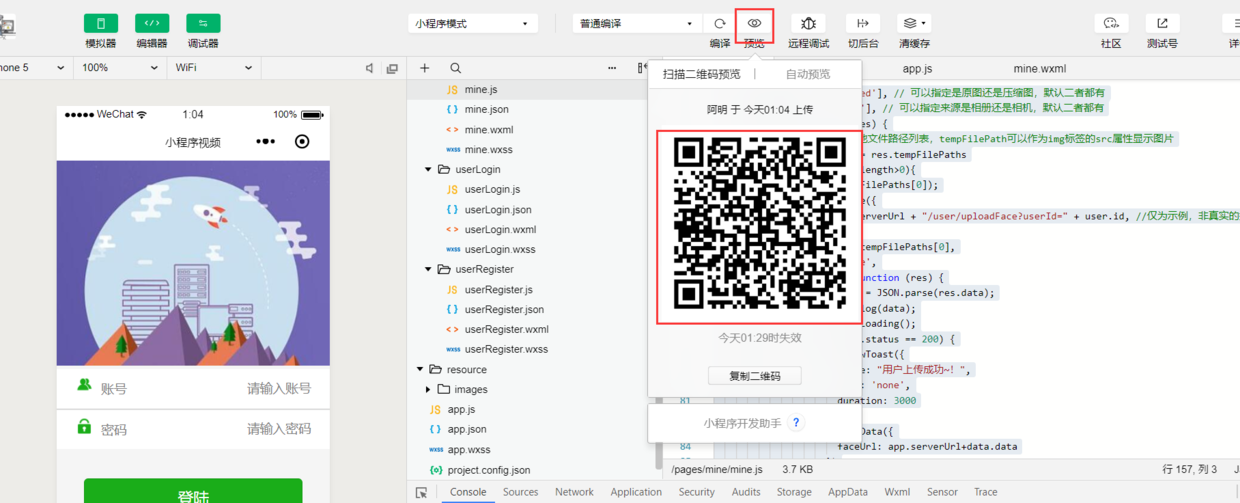This screenshot has height=503, width=1240.
Task: Click the 小程序开发助手 help question icon
Action: coord(797,423)
